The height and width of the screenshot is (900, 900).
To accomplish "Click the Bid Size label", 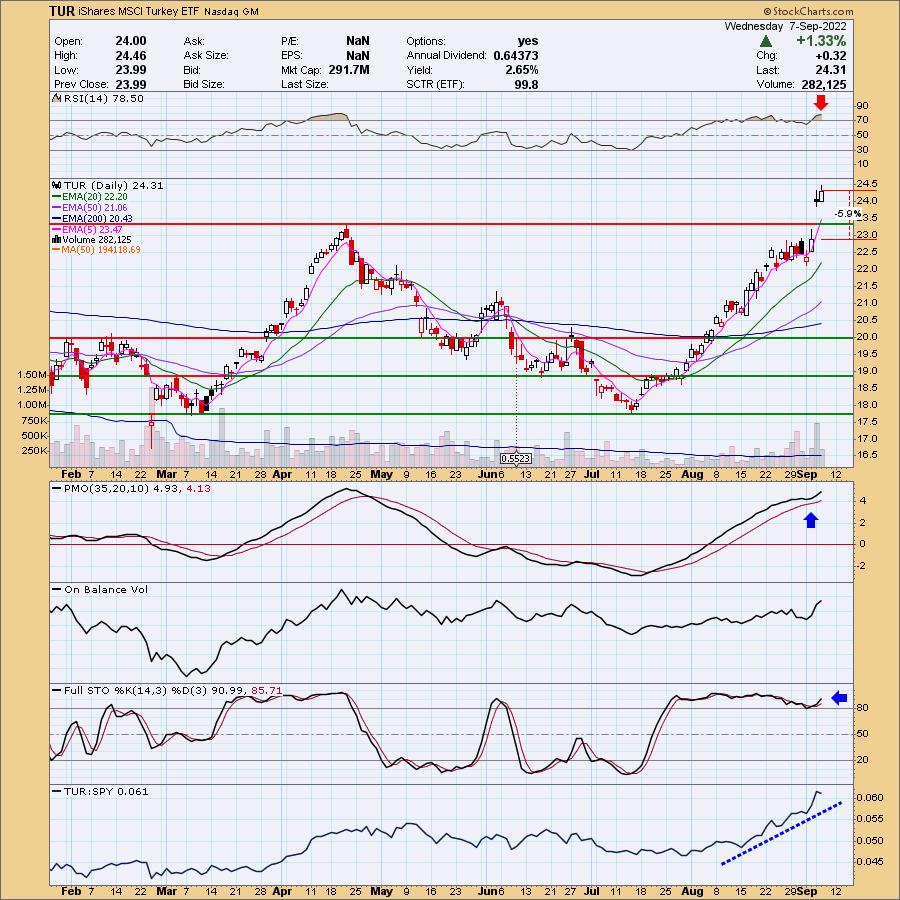I will click(x=204, y=84).
